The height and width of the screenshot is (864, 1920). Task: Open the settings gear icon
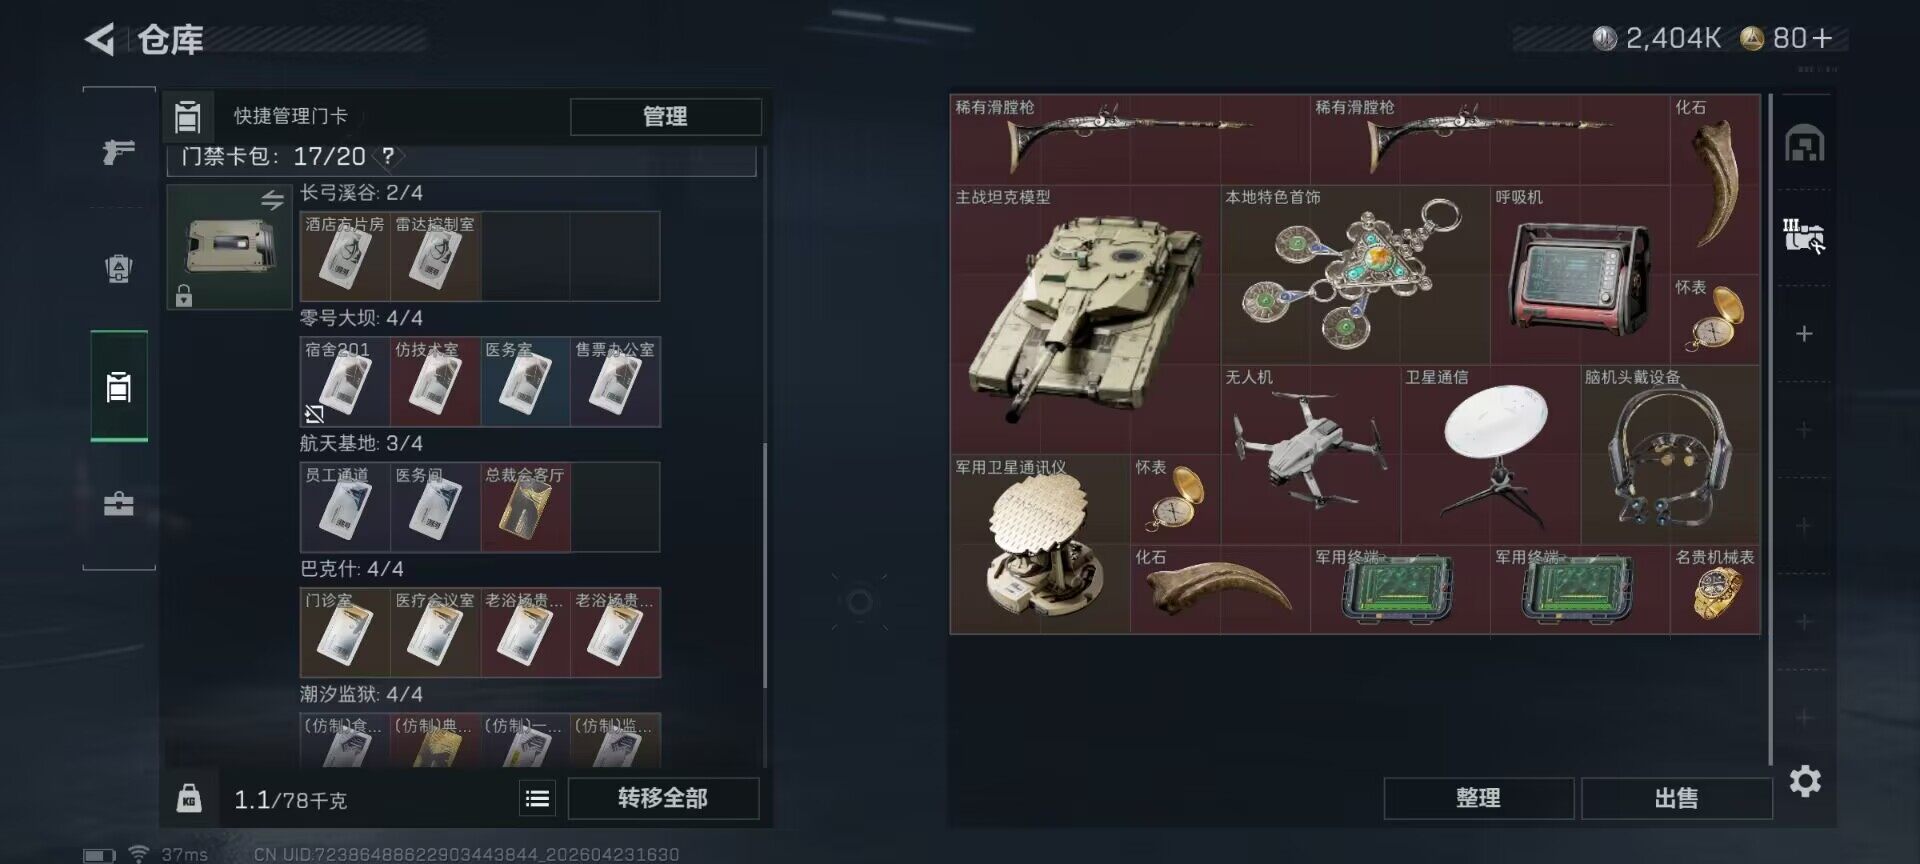(x=1805, y=781)
